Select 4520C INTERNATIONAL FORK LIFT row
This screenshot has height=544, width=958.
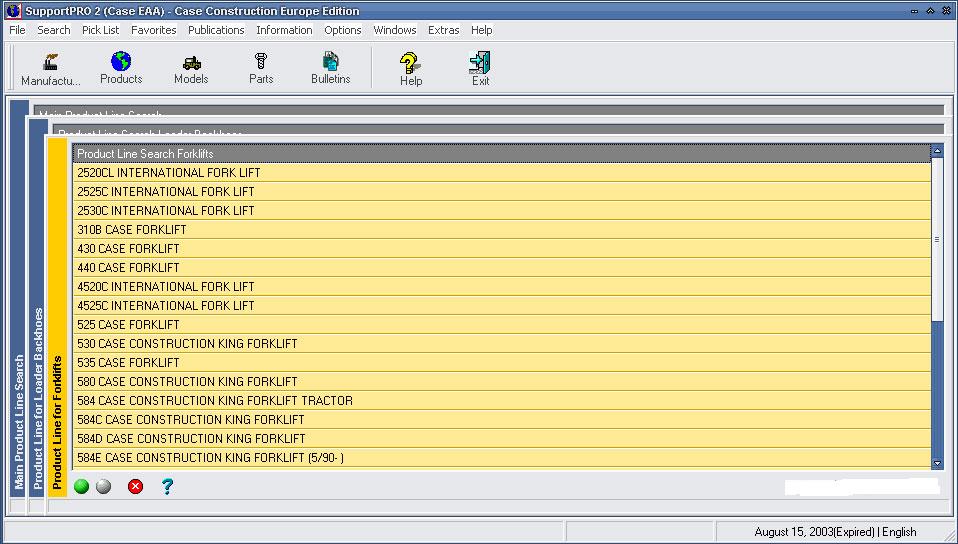pos(502,286)
